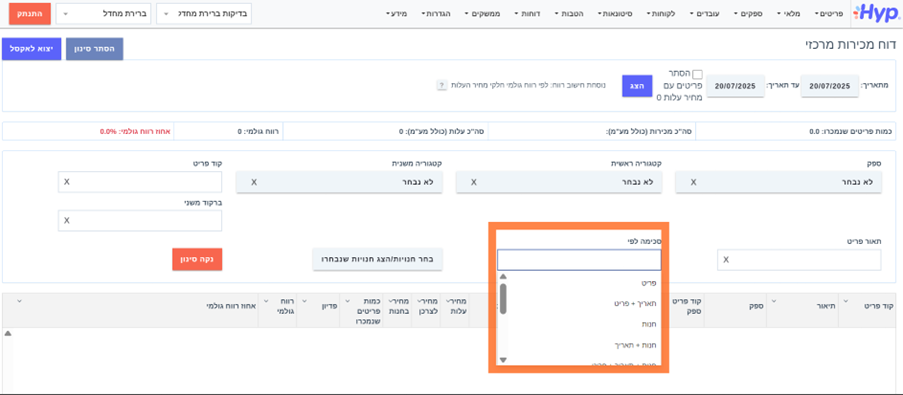Clear the ברקוד משני field with X
Image resolution: width=903 pixels, height=395 pixels.
click(x=66, y=221)
